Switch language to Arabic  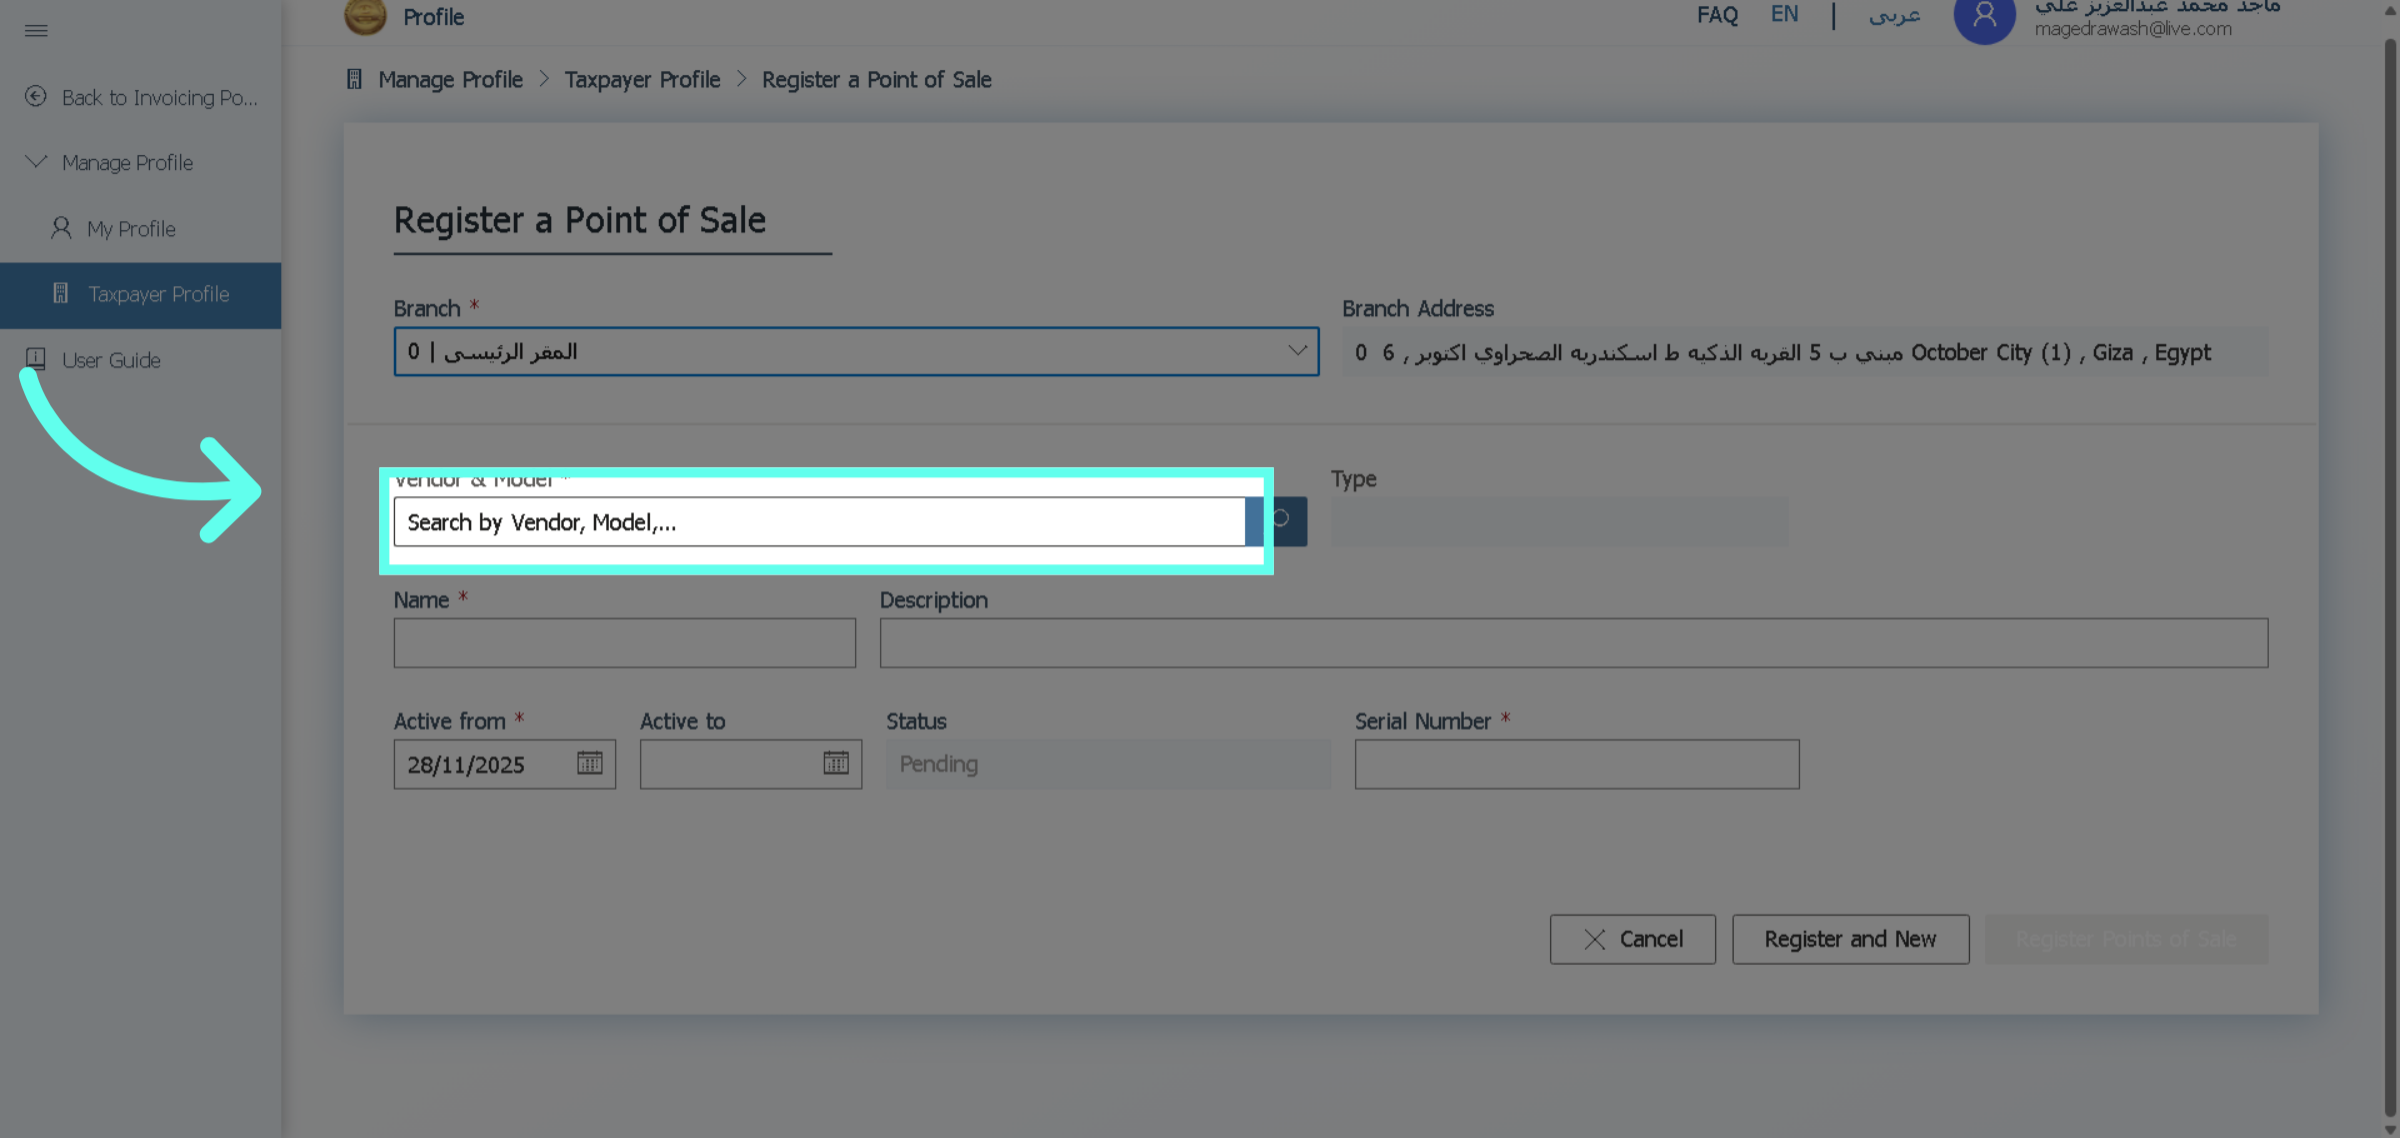point(1894,16)
